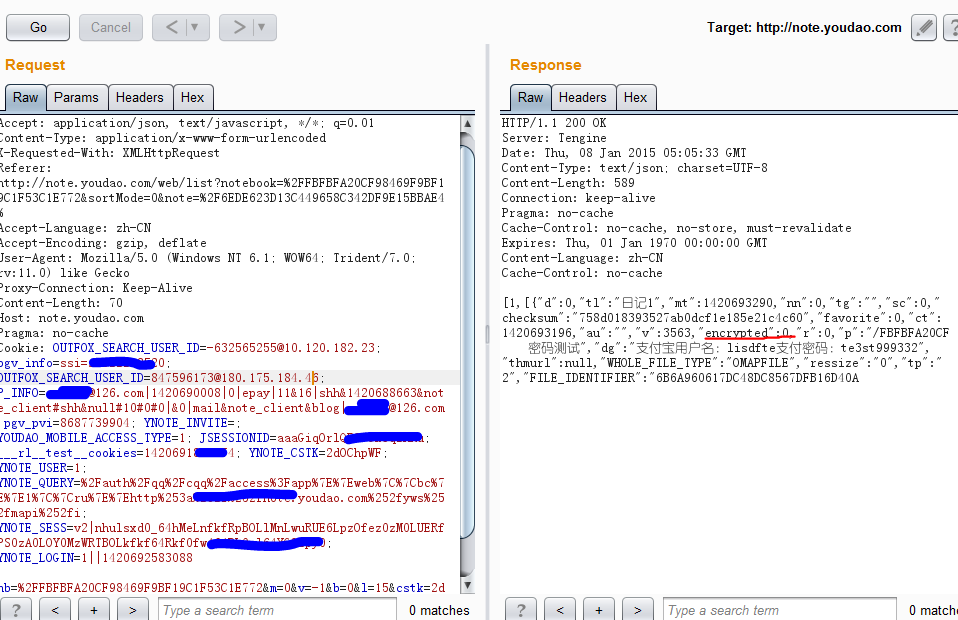Go forward to next request in history
Image resolution: width=958 pixels, height=620 pixels.
[239, 27]
